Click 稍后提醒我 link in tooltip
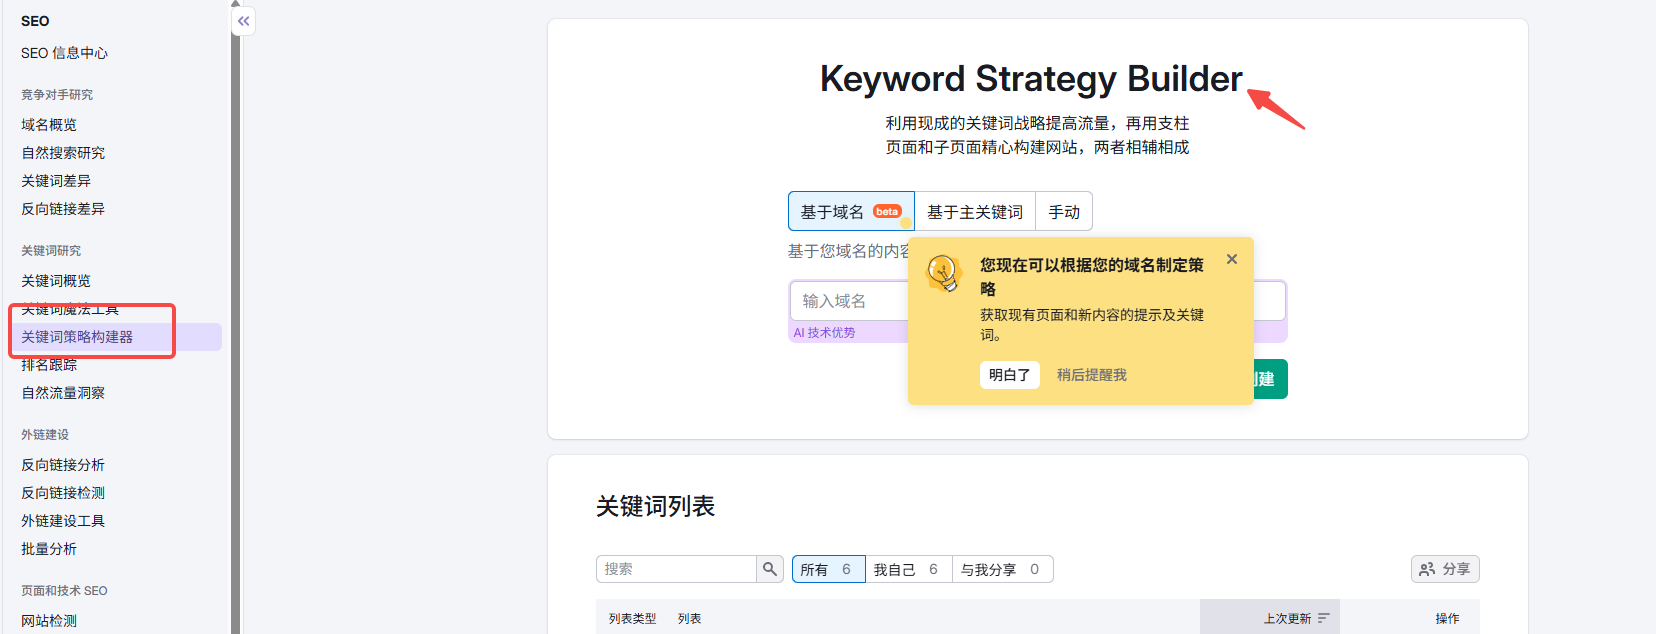 (1091, 375)
